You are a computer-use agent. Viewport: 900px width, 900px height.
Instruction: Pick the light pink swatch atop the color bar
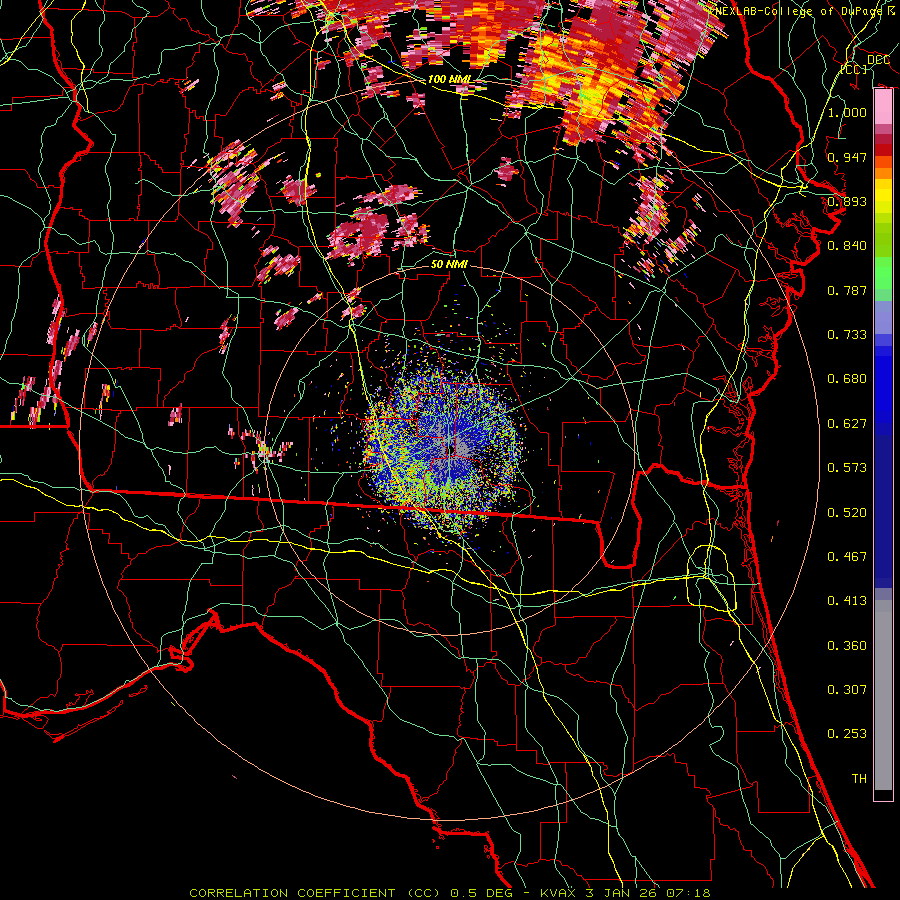tap(883, 106)
